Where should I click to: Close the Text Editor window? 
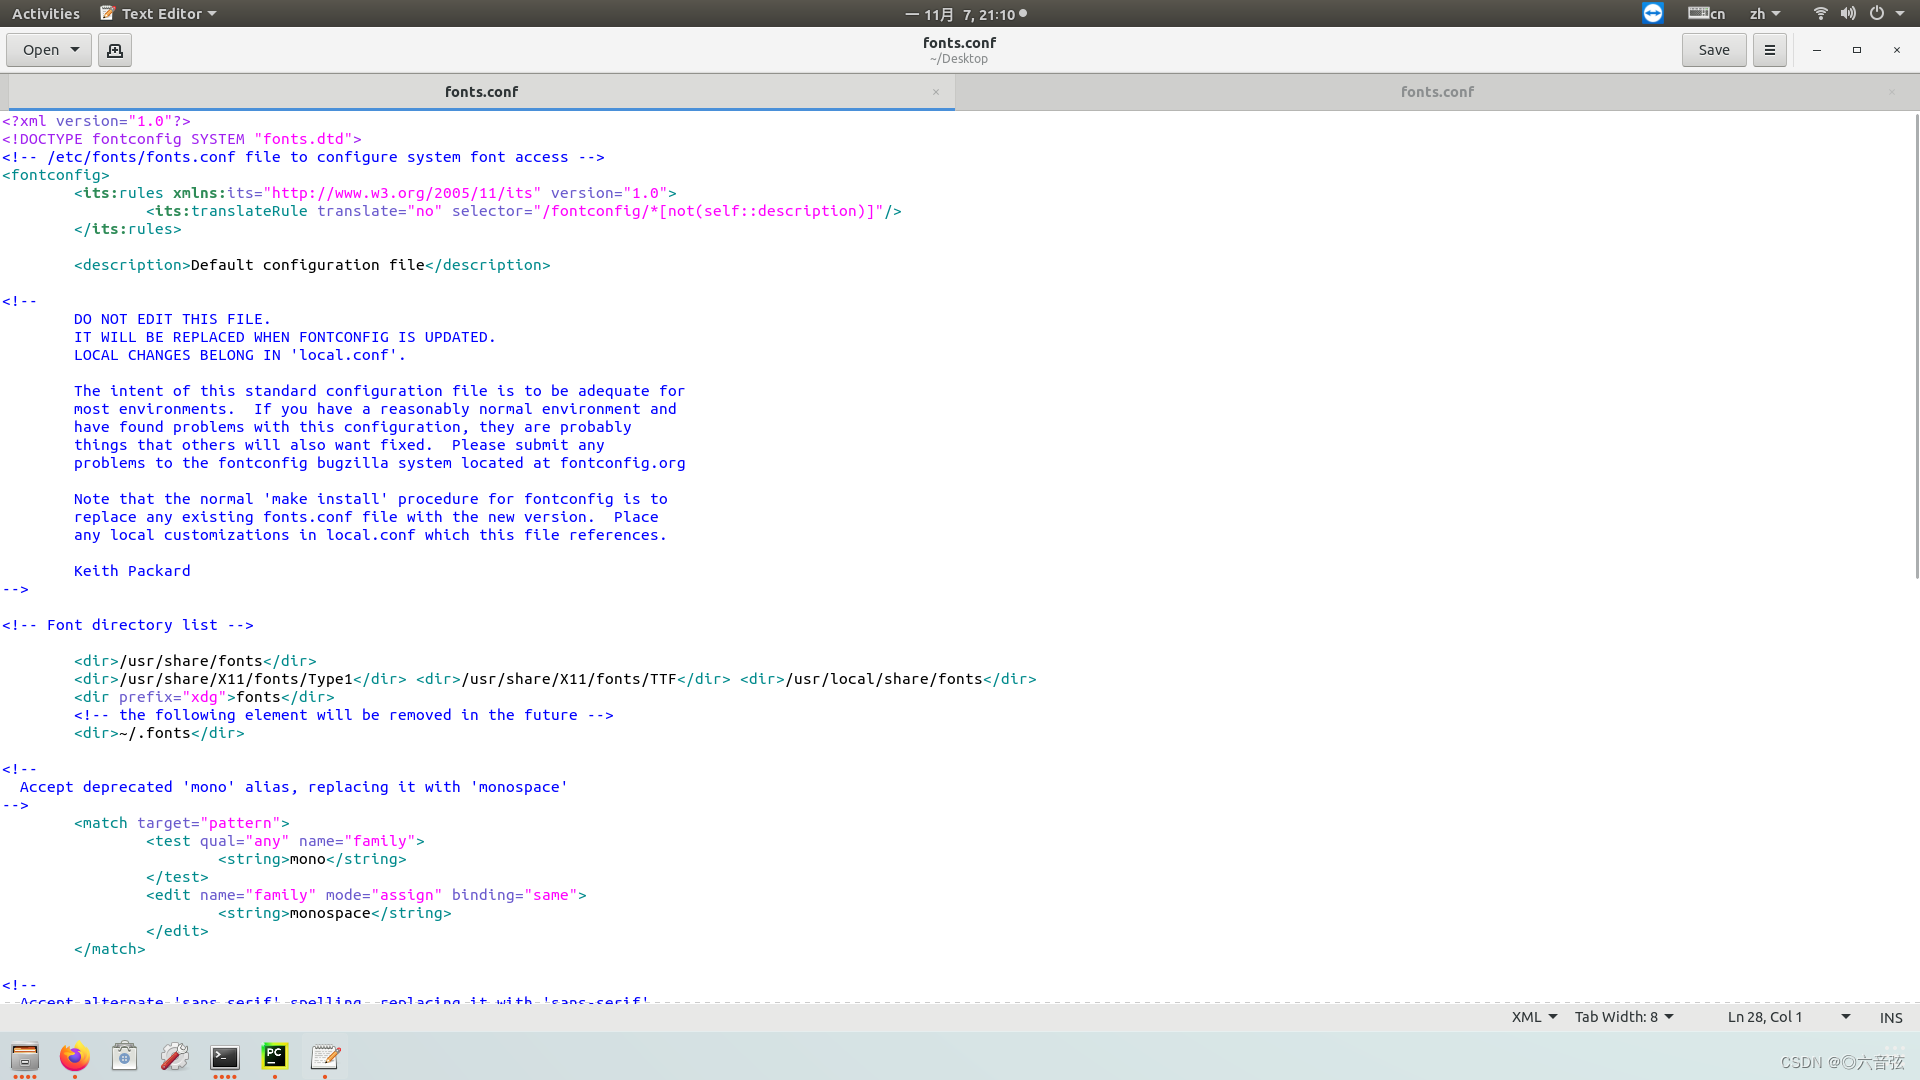tap(1897, 50)
